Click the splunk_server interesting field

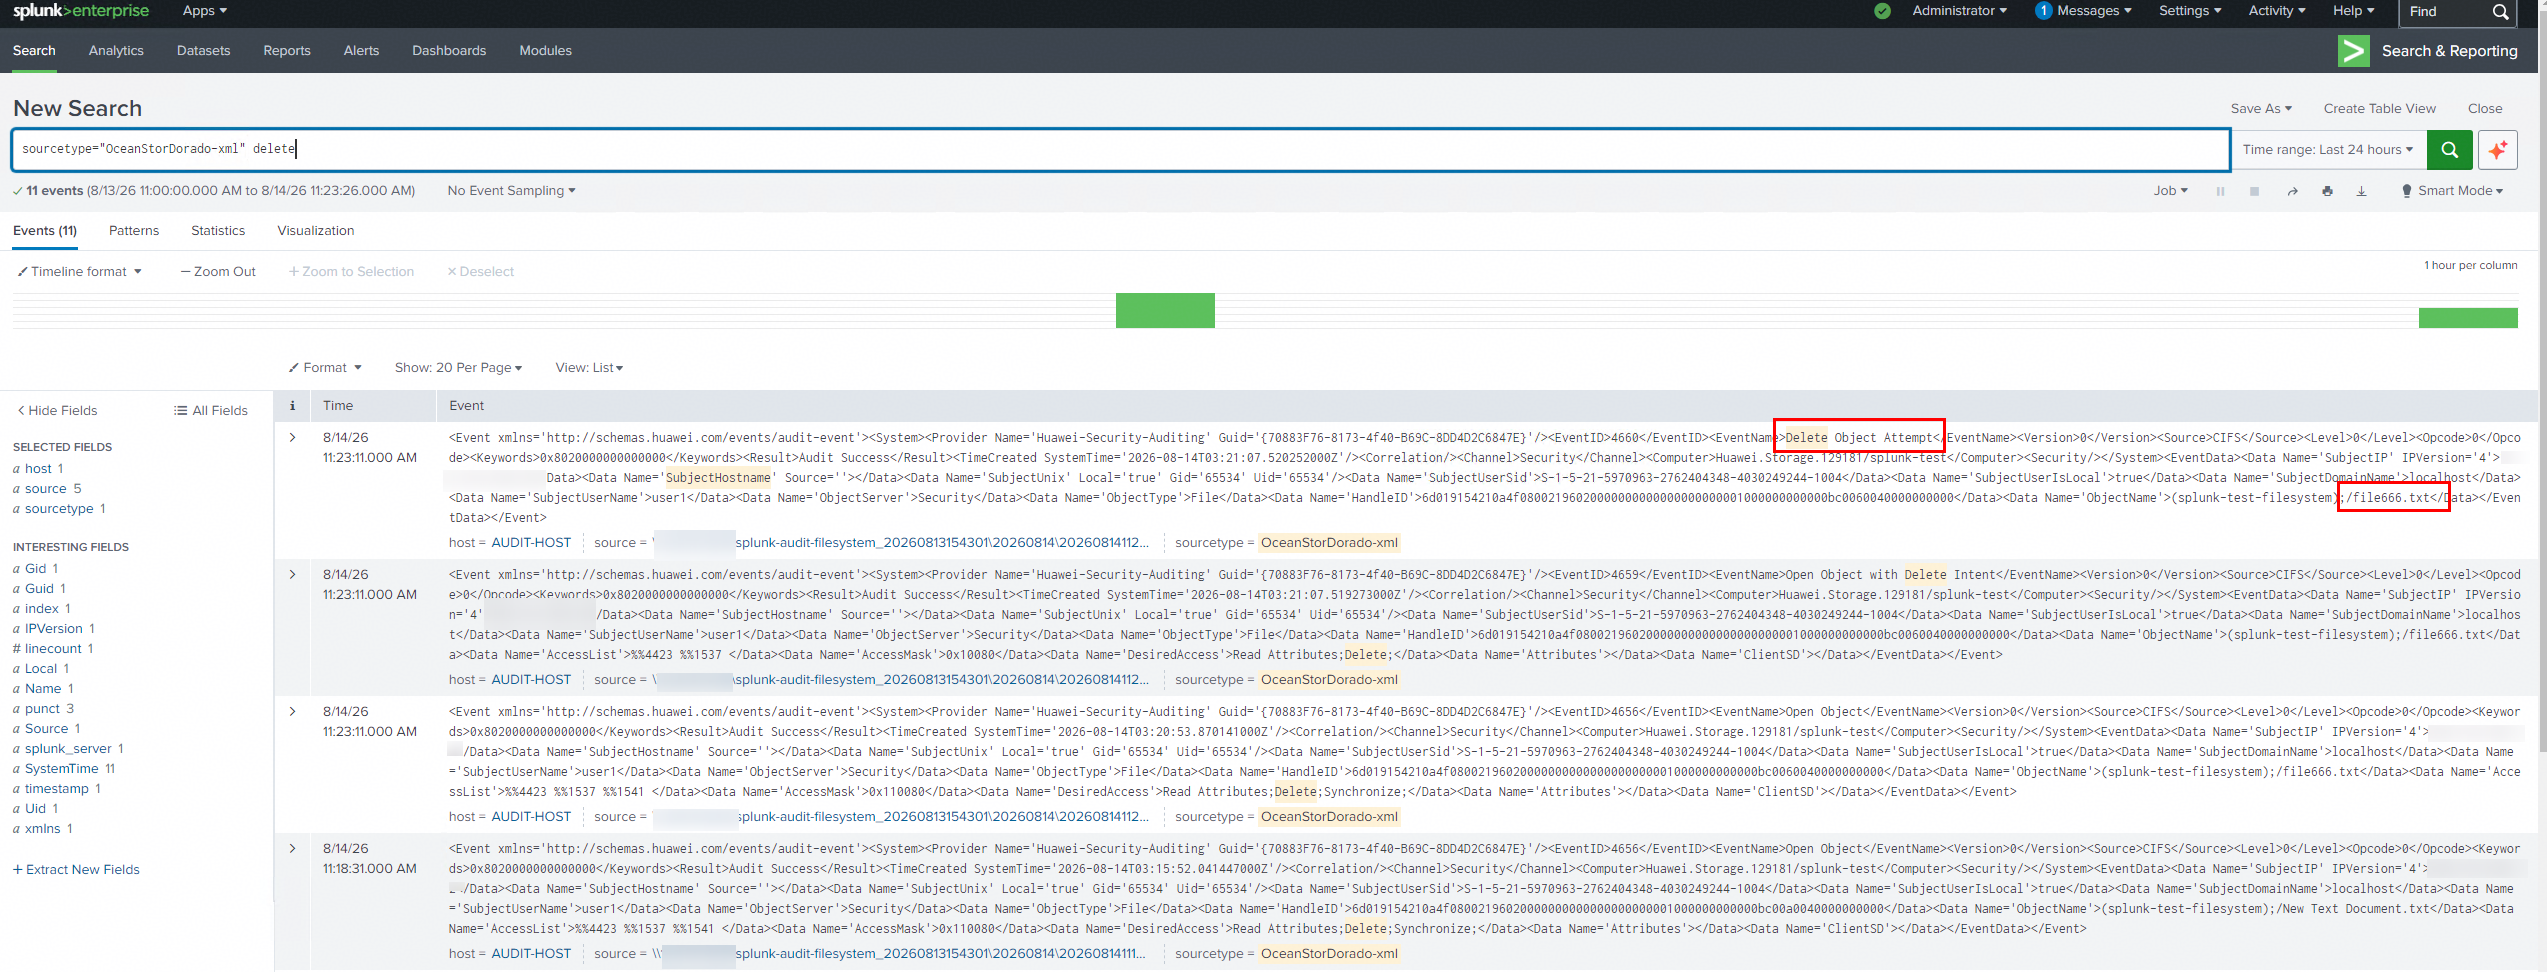[x=68, y=749]
